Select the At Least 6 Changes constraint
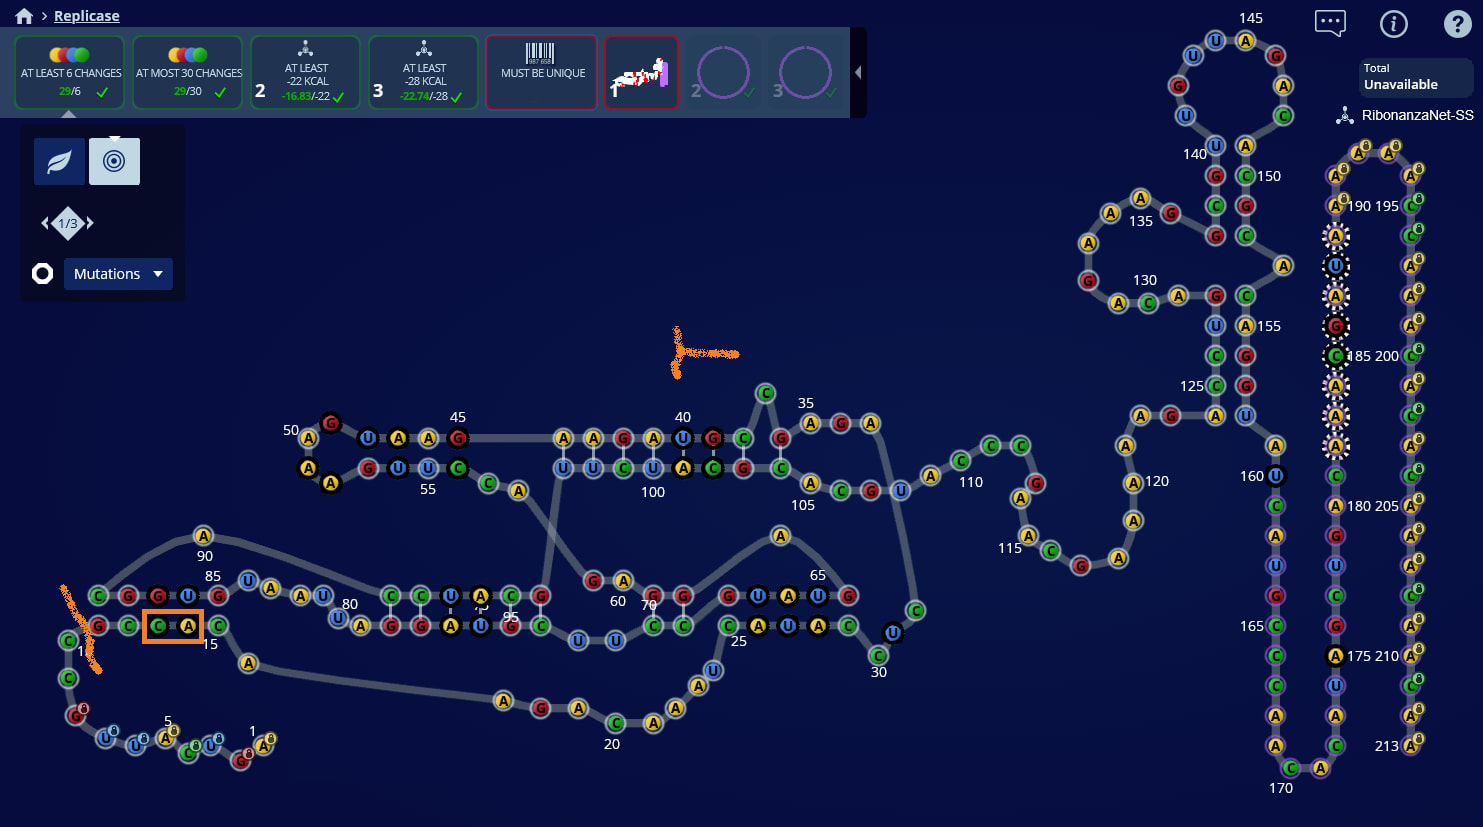This screenshot has height=827, width=1483. (x=70, y=73)
